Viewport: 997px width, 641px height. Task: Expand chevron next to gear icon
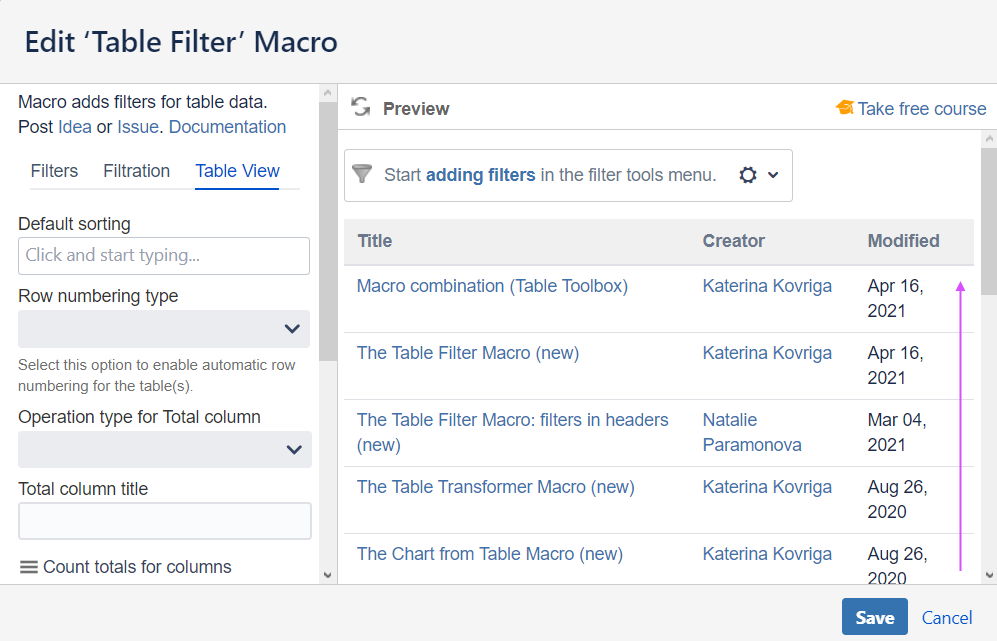pos(773,175)
